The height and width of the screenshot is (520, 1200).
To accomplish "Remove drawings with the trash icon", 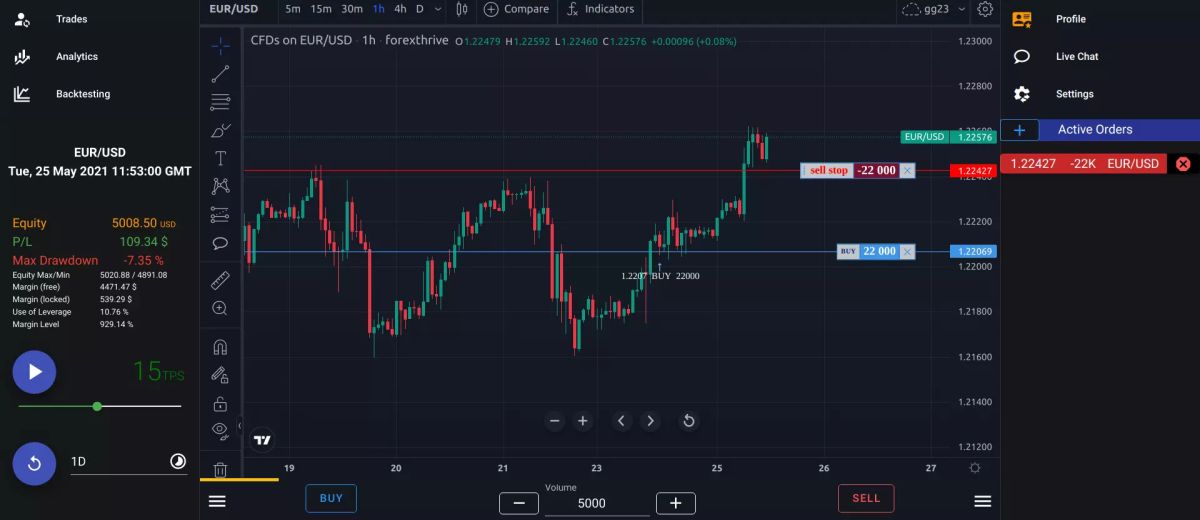I will [x=220, y=469].
